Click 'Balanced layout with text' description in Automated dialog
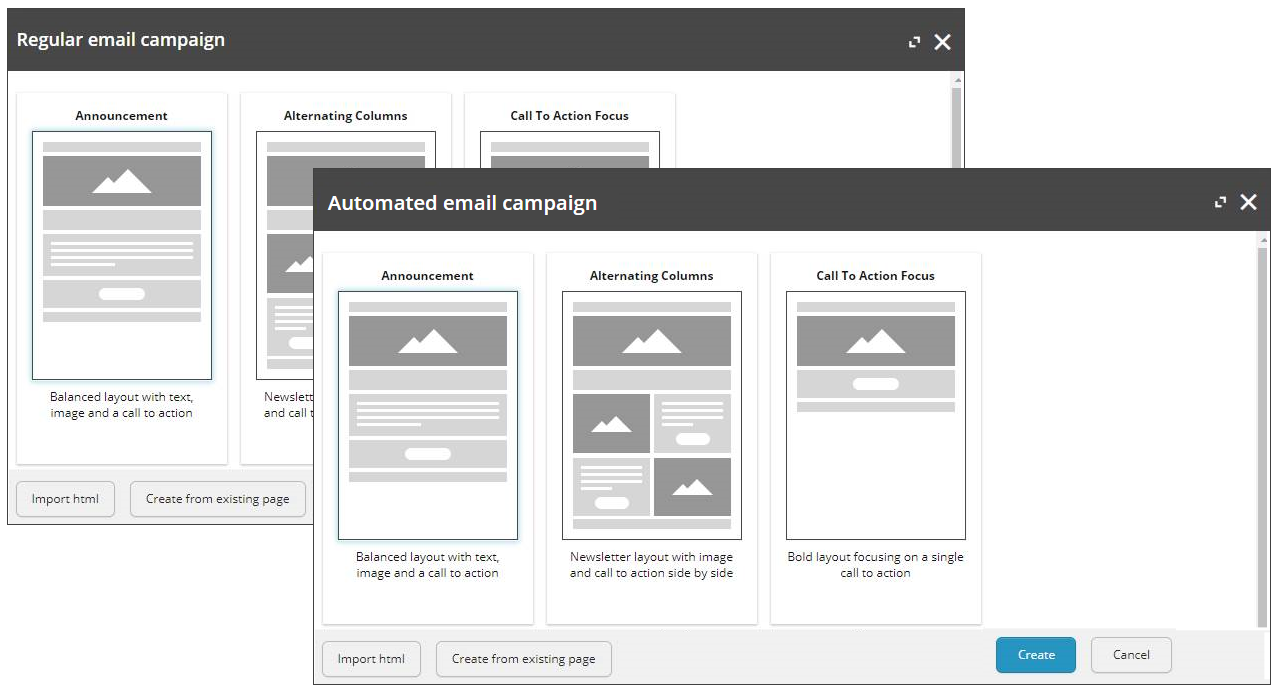Screen dimensions: 1287x691 (428, 565)
